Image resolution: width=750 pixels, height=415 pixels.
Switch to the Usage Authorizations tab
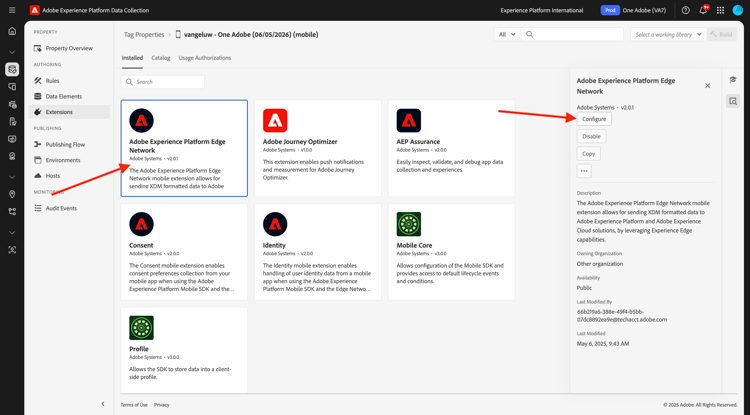(x=205, y=58)
